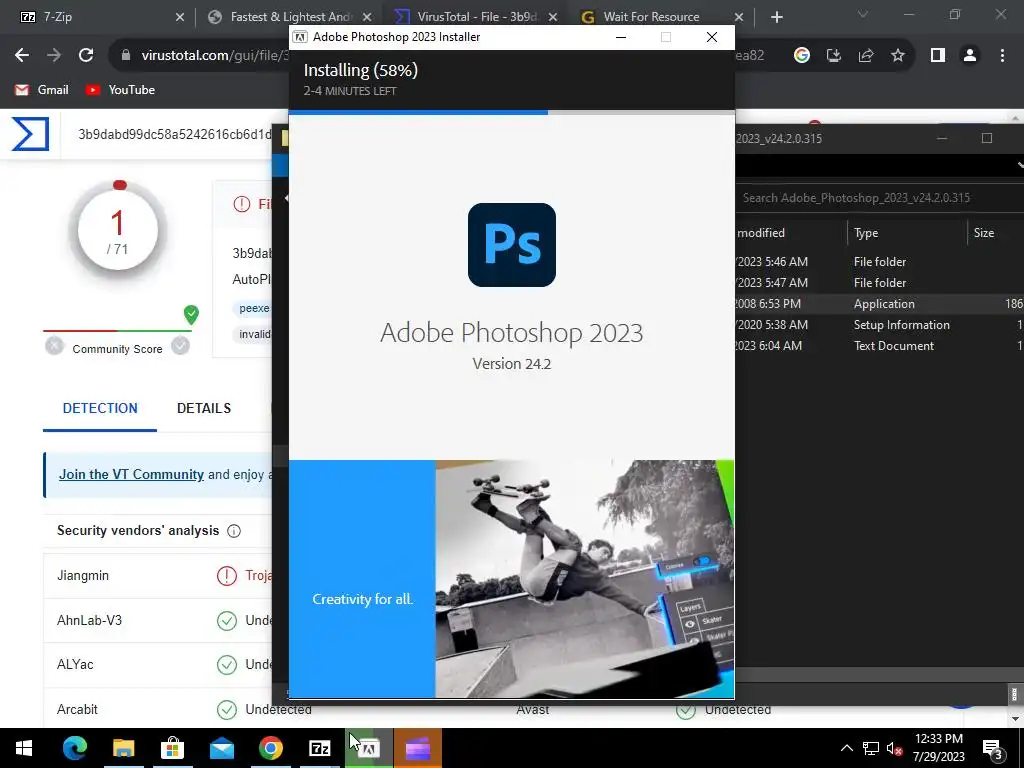Reload the VirusTotal page
This screenshot has height=768, width=1024.
86,56
